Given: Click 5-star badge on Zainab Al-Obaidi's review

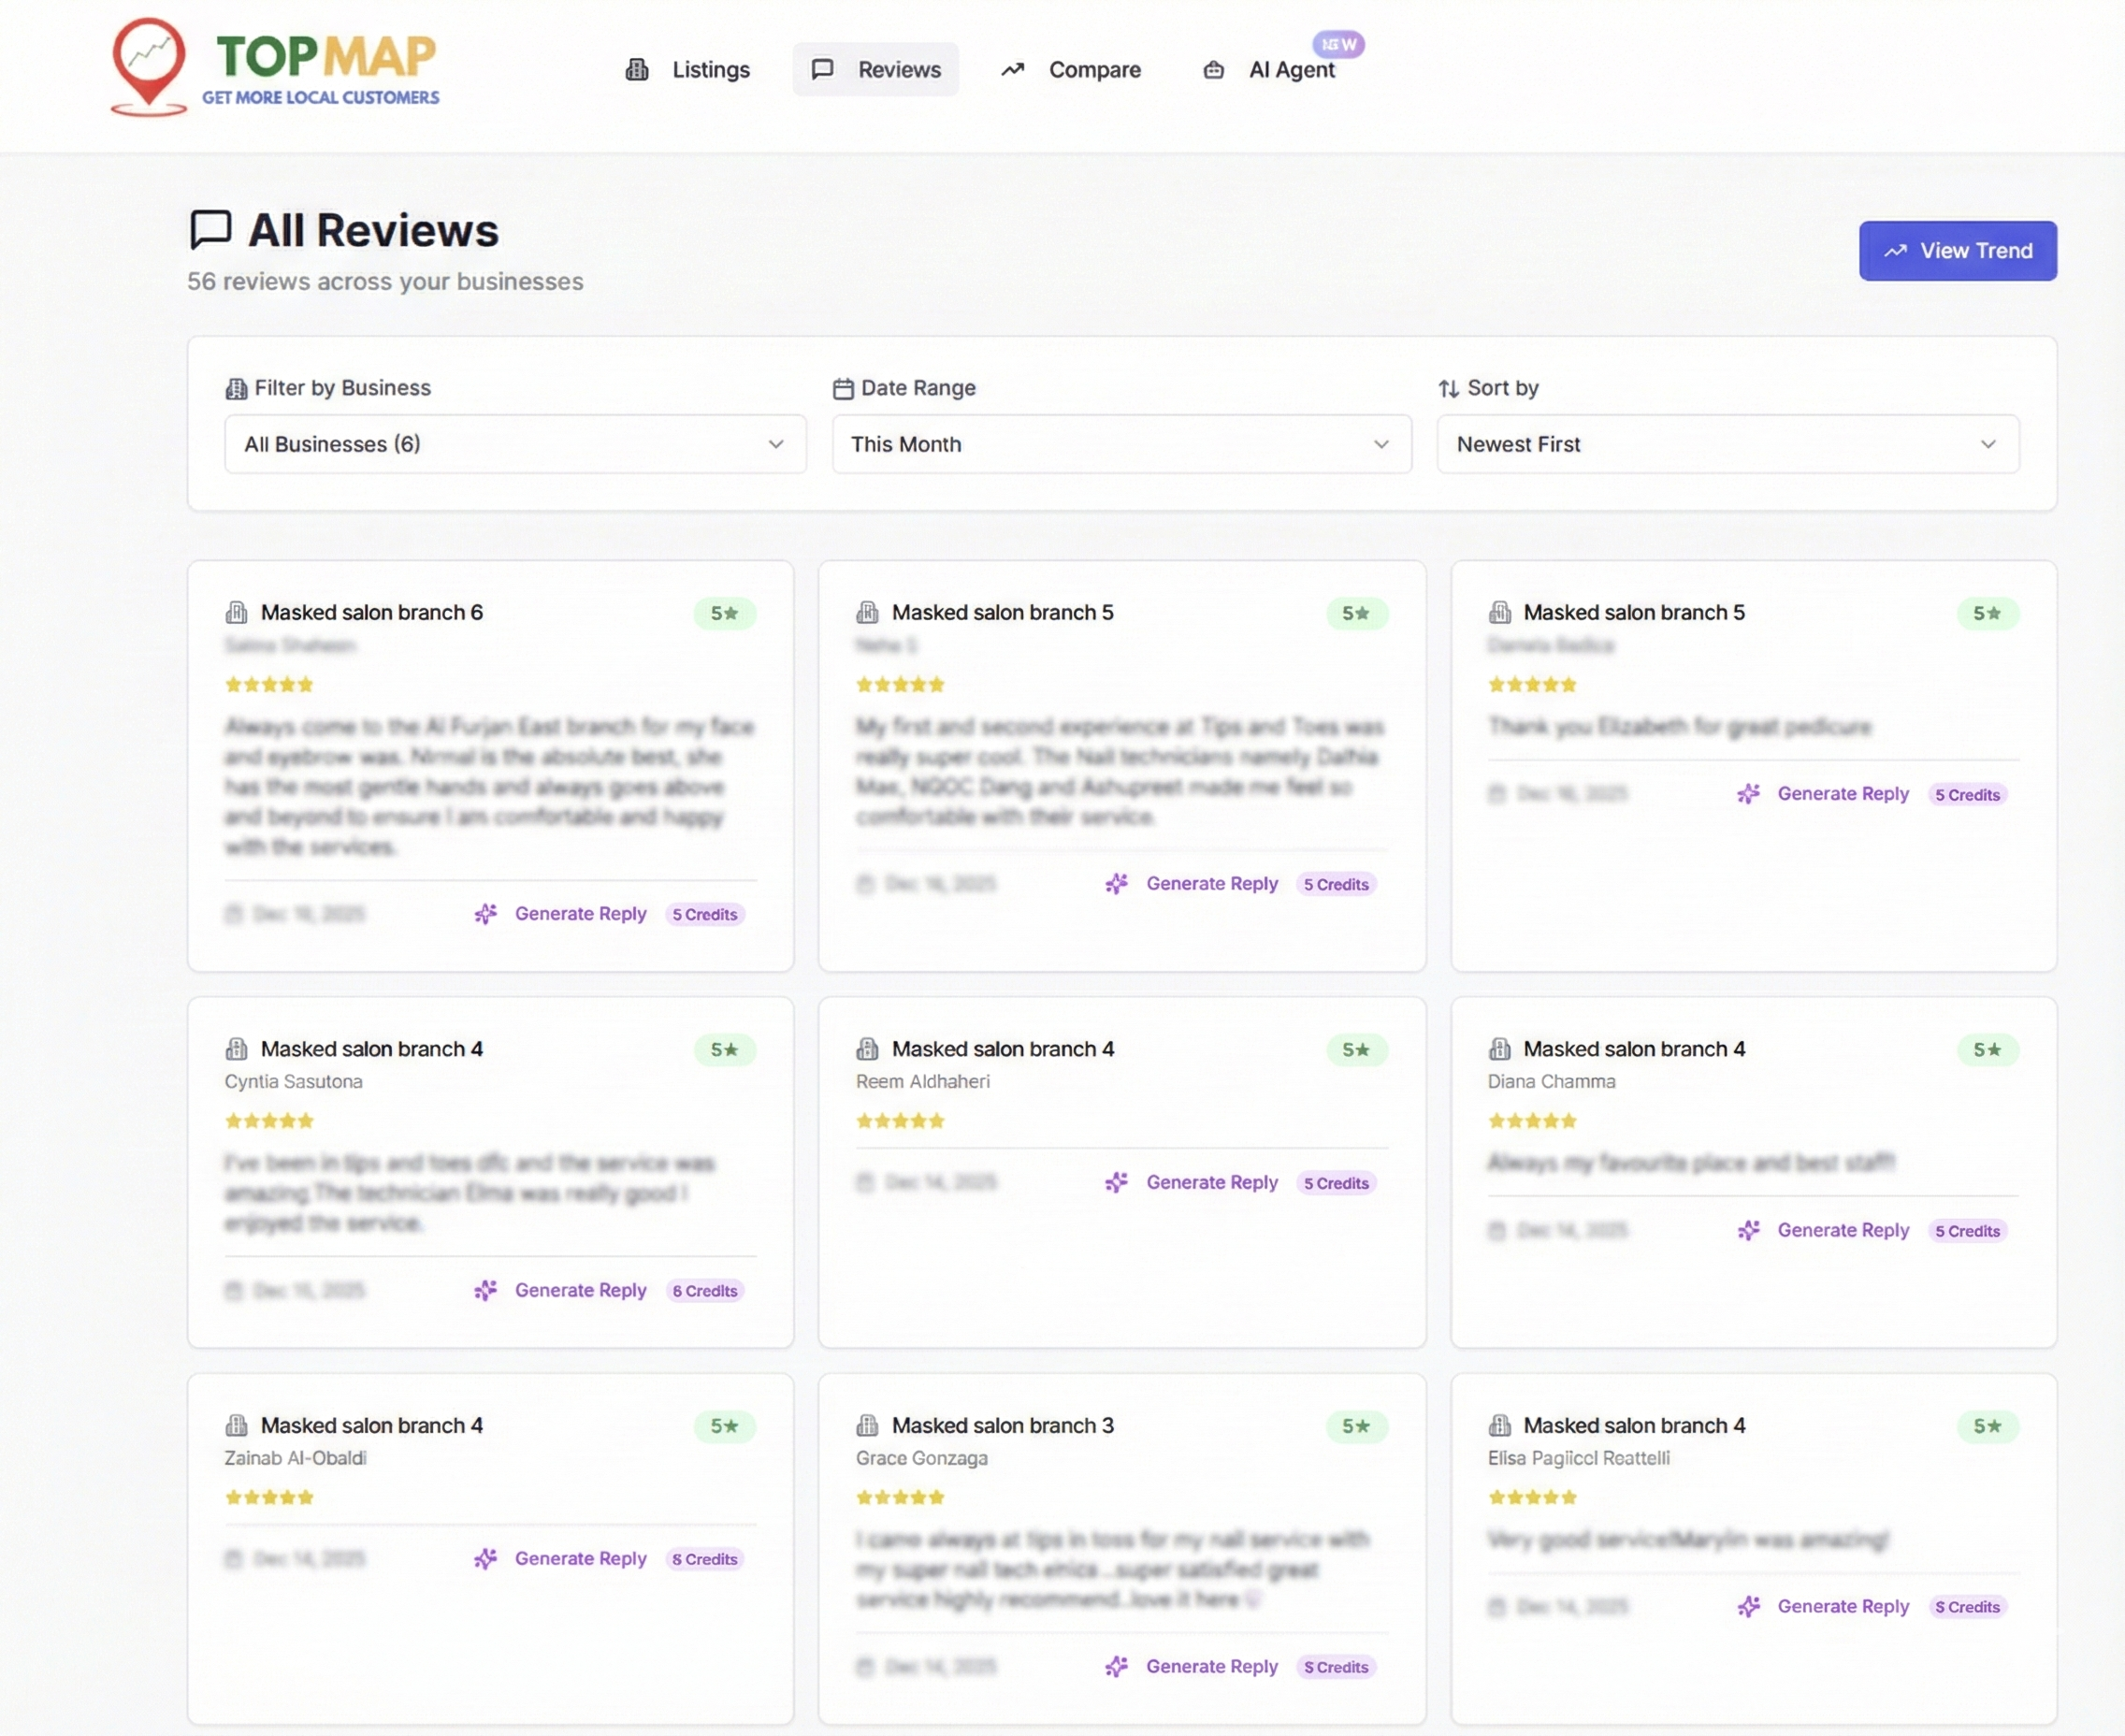Looking at the screenshot, I should tap(725, 1426).
